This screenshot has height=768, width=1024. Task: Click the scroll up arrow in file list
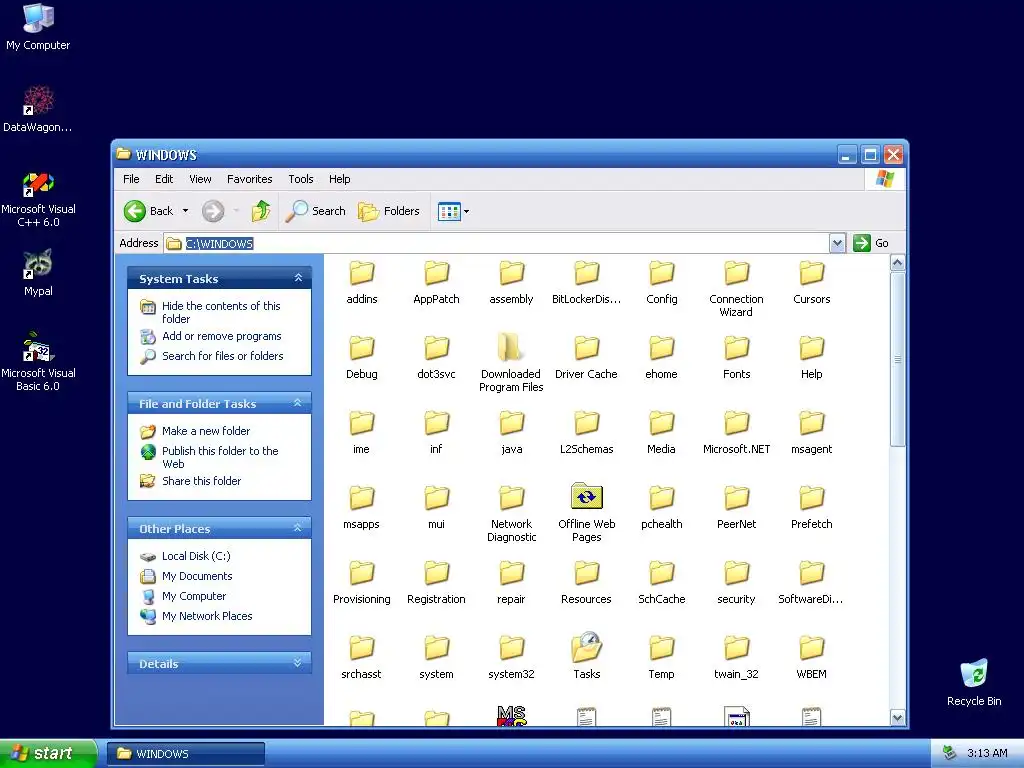click(897, 263)
